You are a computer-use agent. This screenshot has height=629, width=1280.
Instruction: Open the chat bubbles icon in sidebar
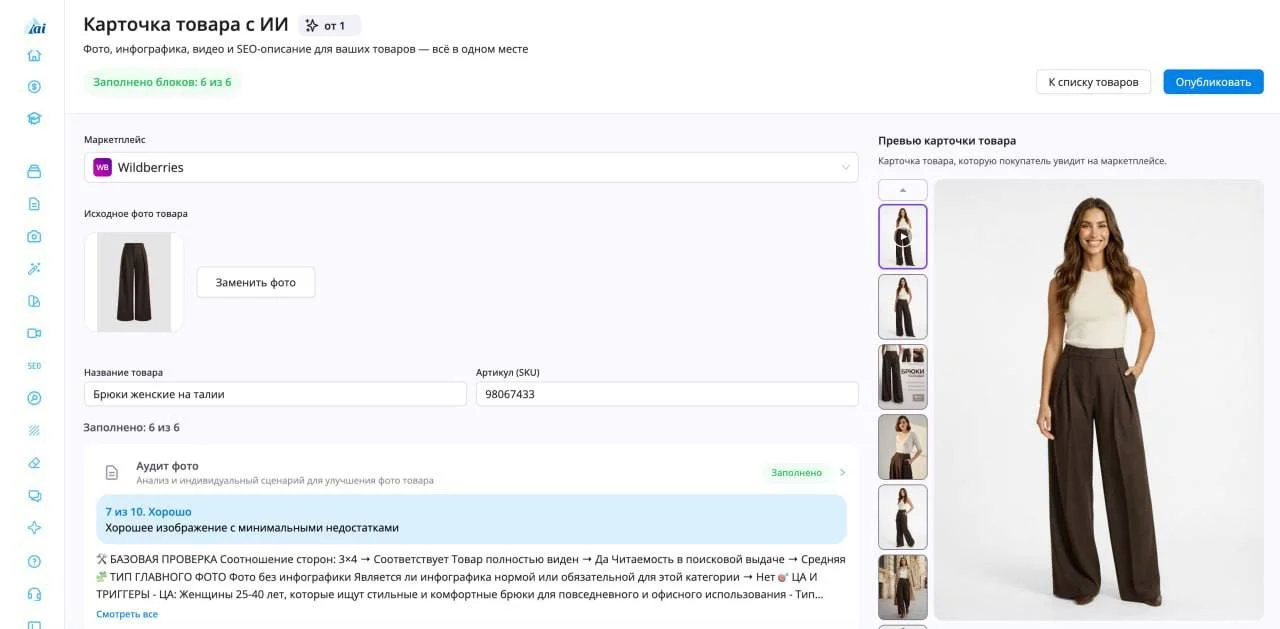click(34, 496)
